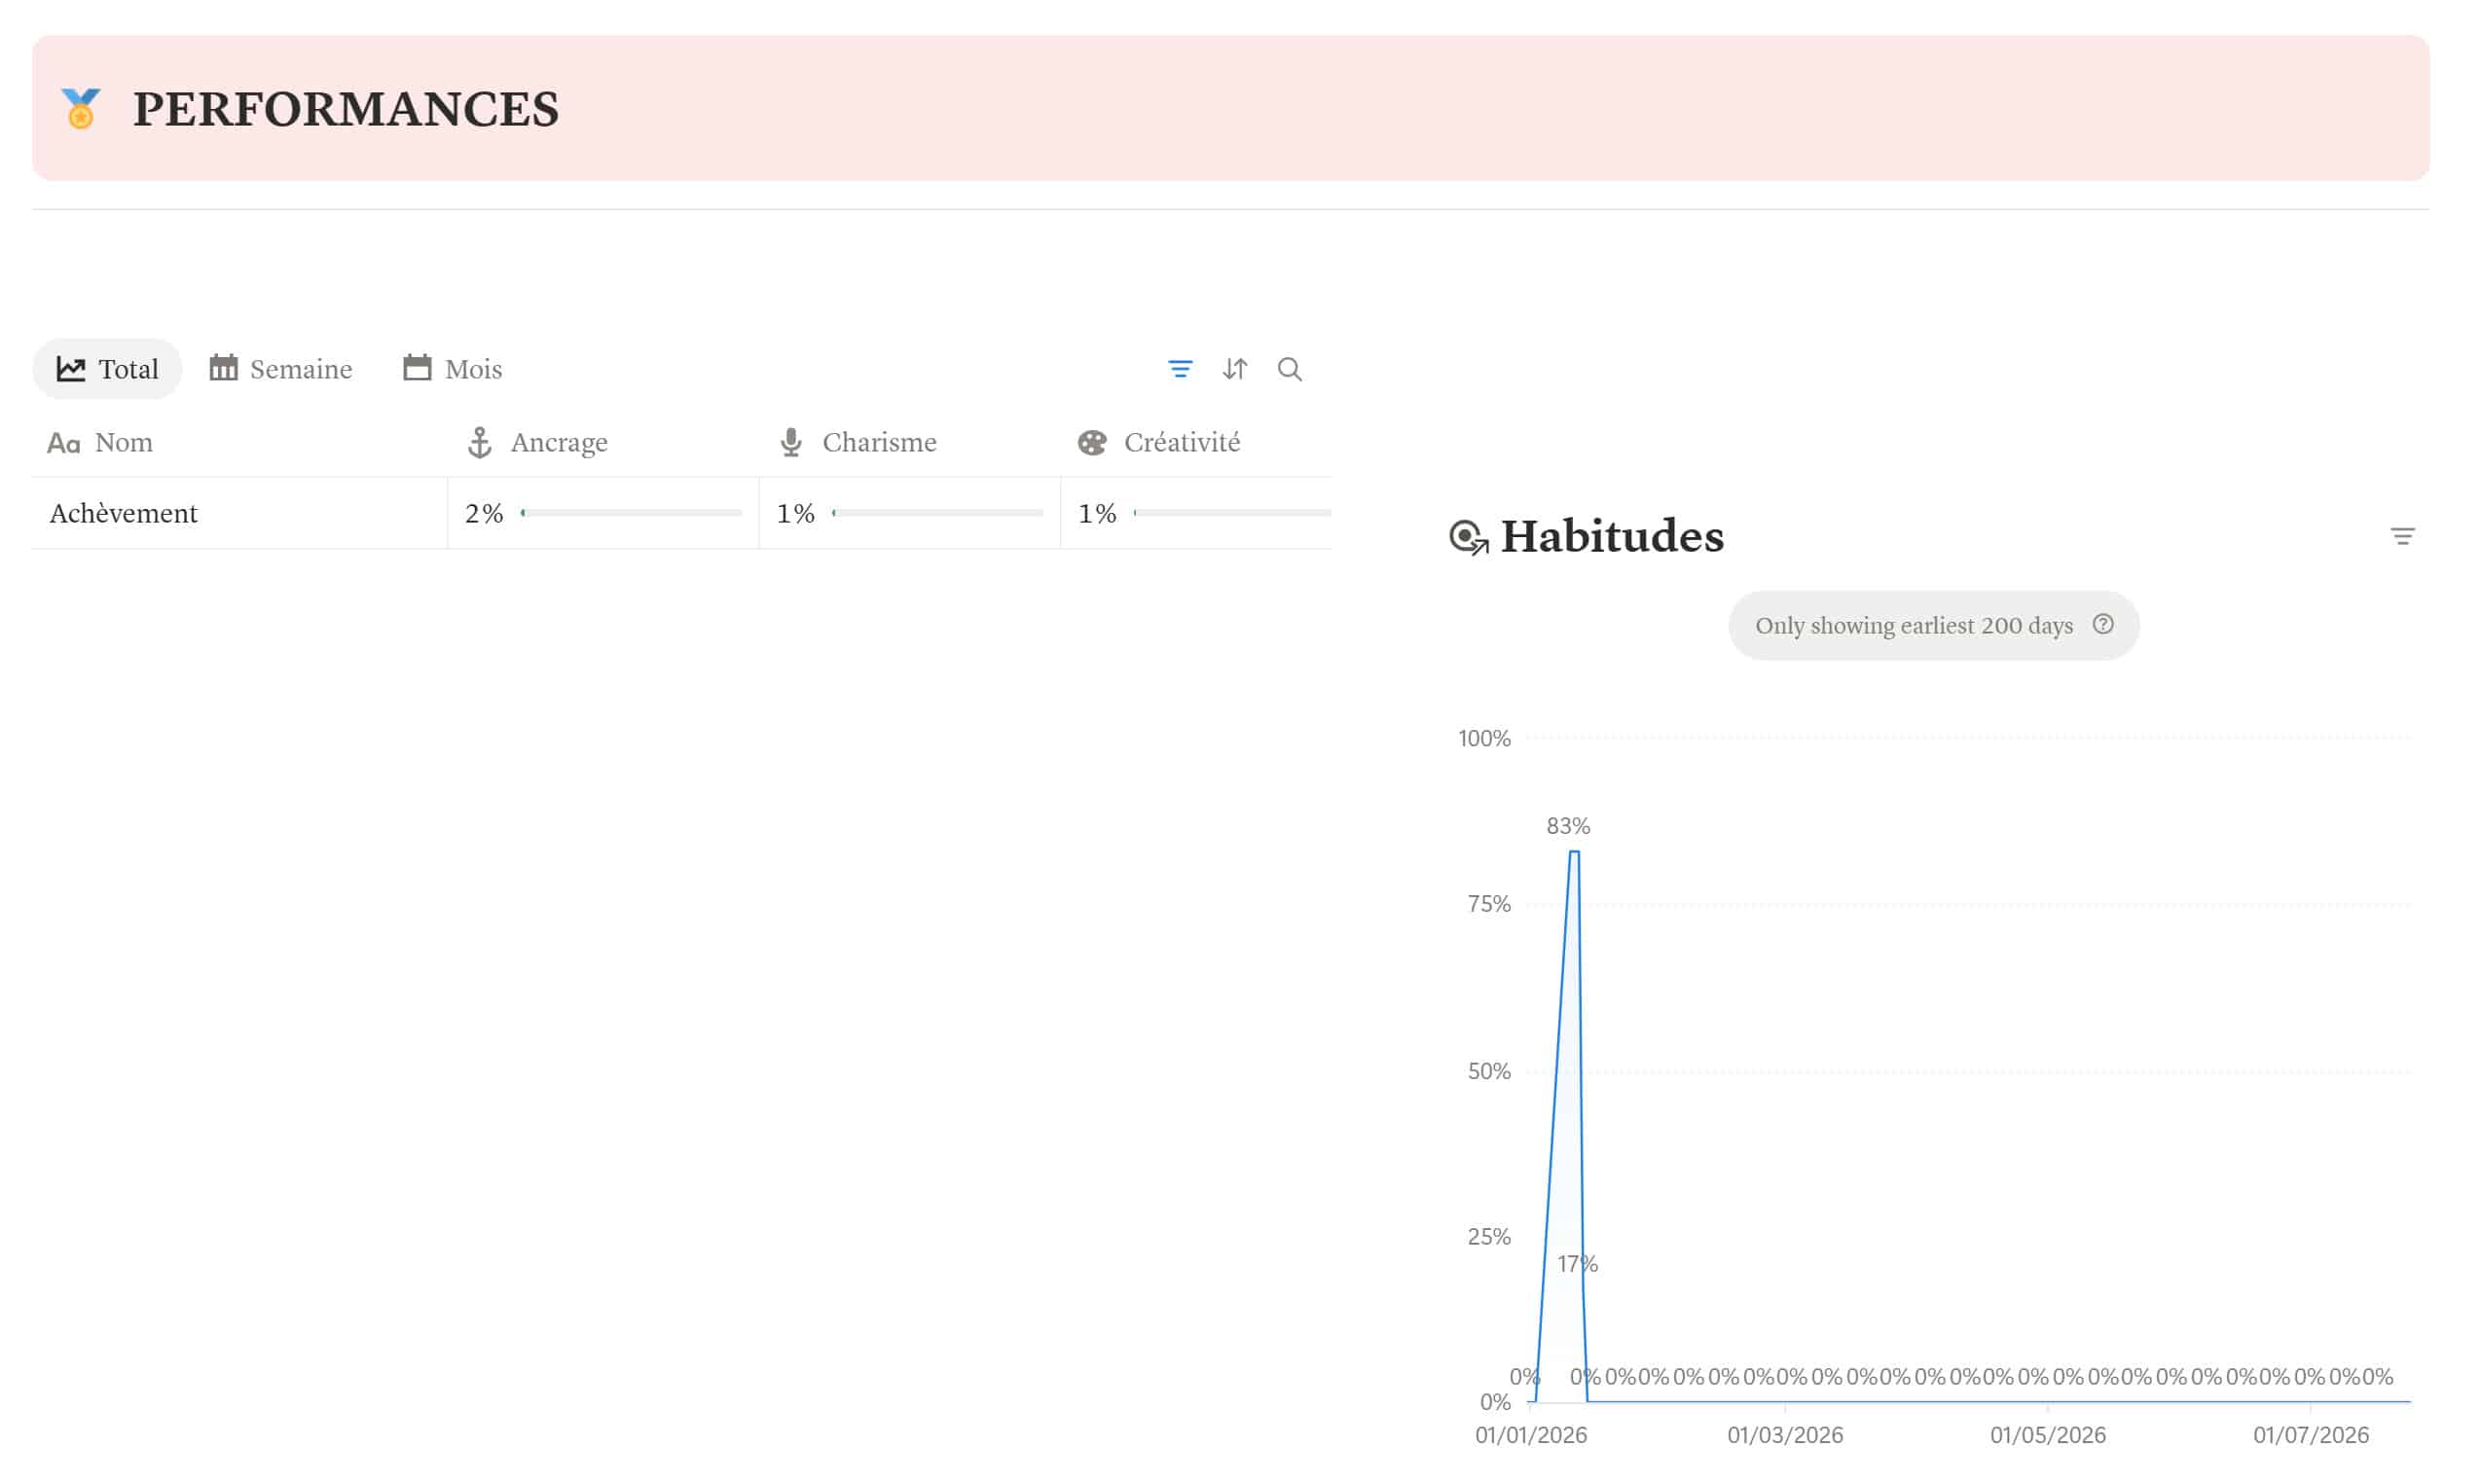Click the 83% peak label on the chart
This screenshot has width=2482, height=1484.
tap(1568, 826)
